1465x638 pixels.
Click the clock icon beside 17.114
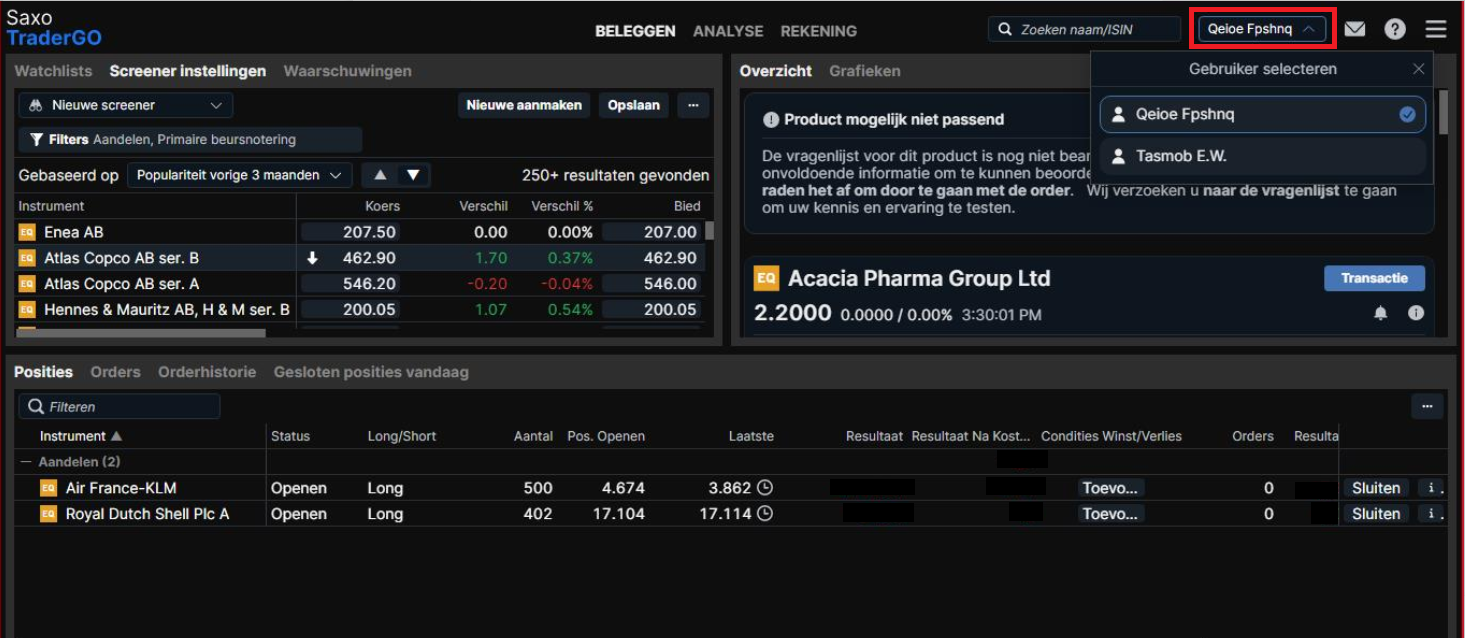click(765, 514)
